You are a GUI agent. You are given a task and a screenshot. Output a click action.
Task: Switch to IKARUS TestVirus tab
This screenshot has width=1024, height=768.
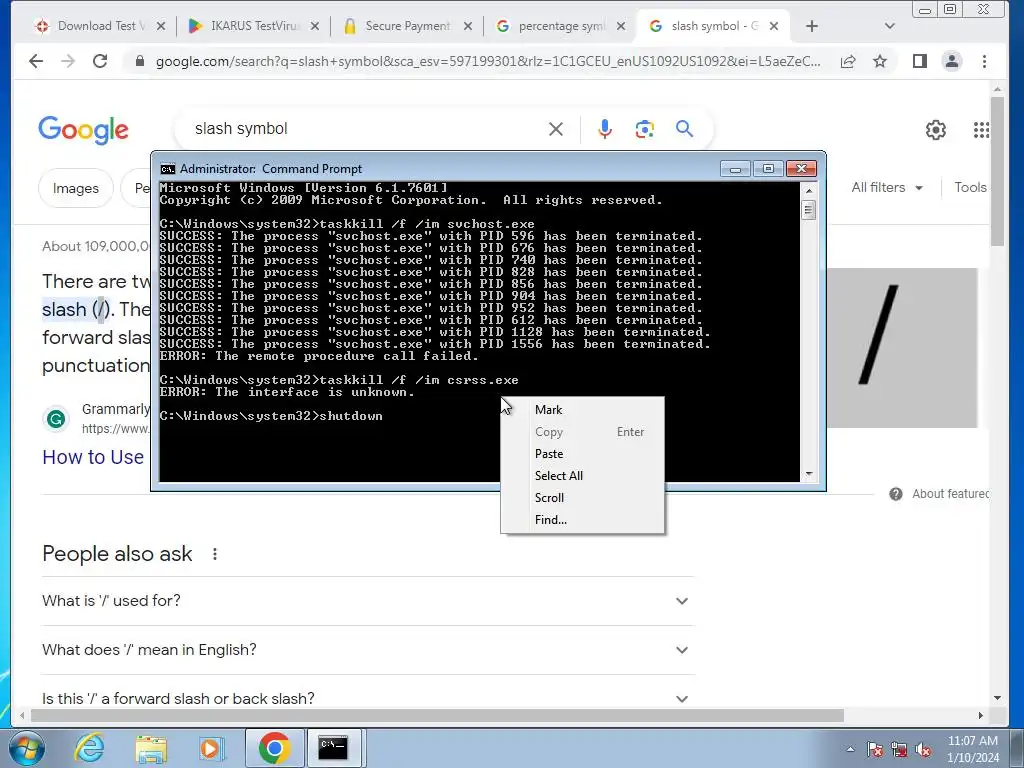click(251, 26)
